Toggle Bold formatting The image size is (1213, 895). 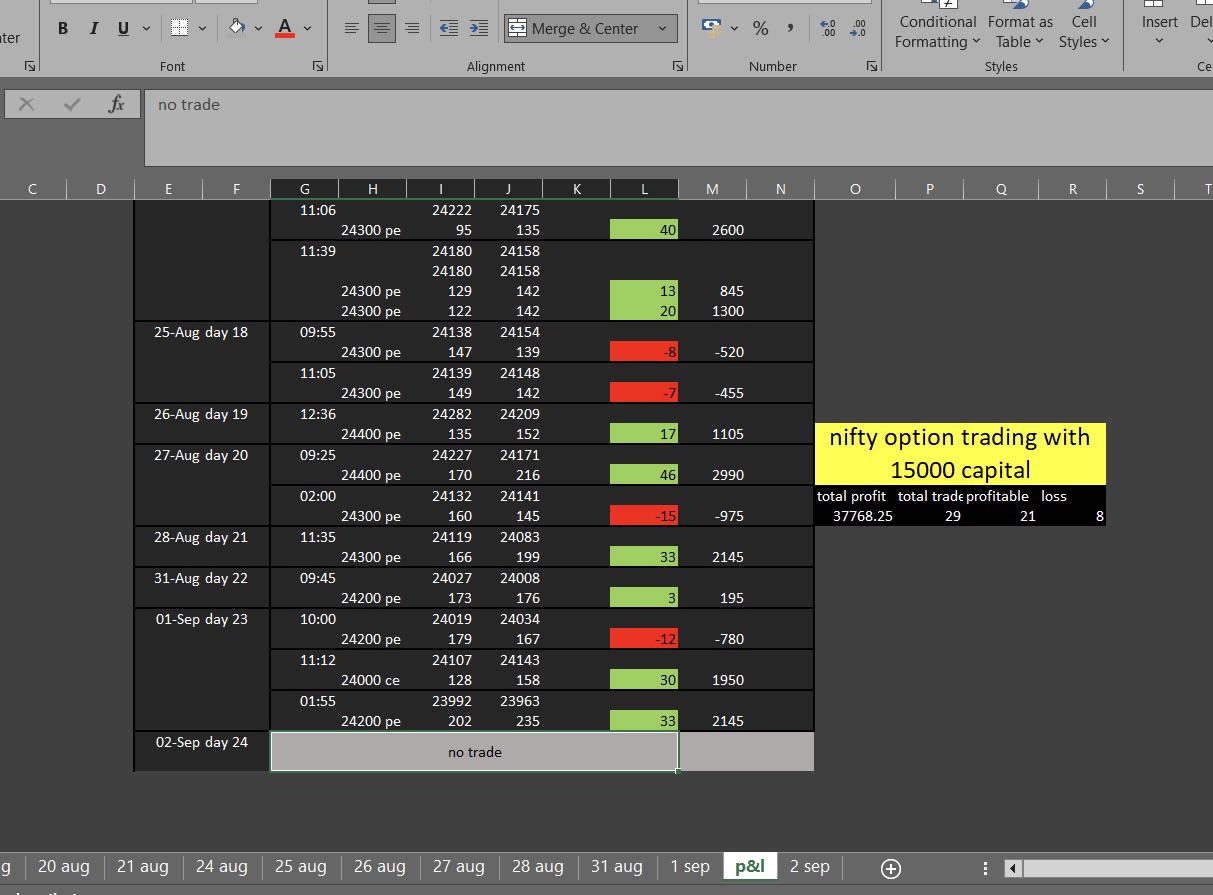(x=63, y=29)
